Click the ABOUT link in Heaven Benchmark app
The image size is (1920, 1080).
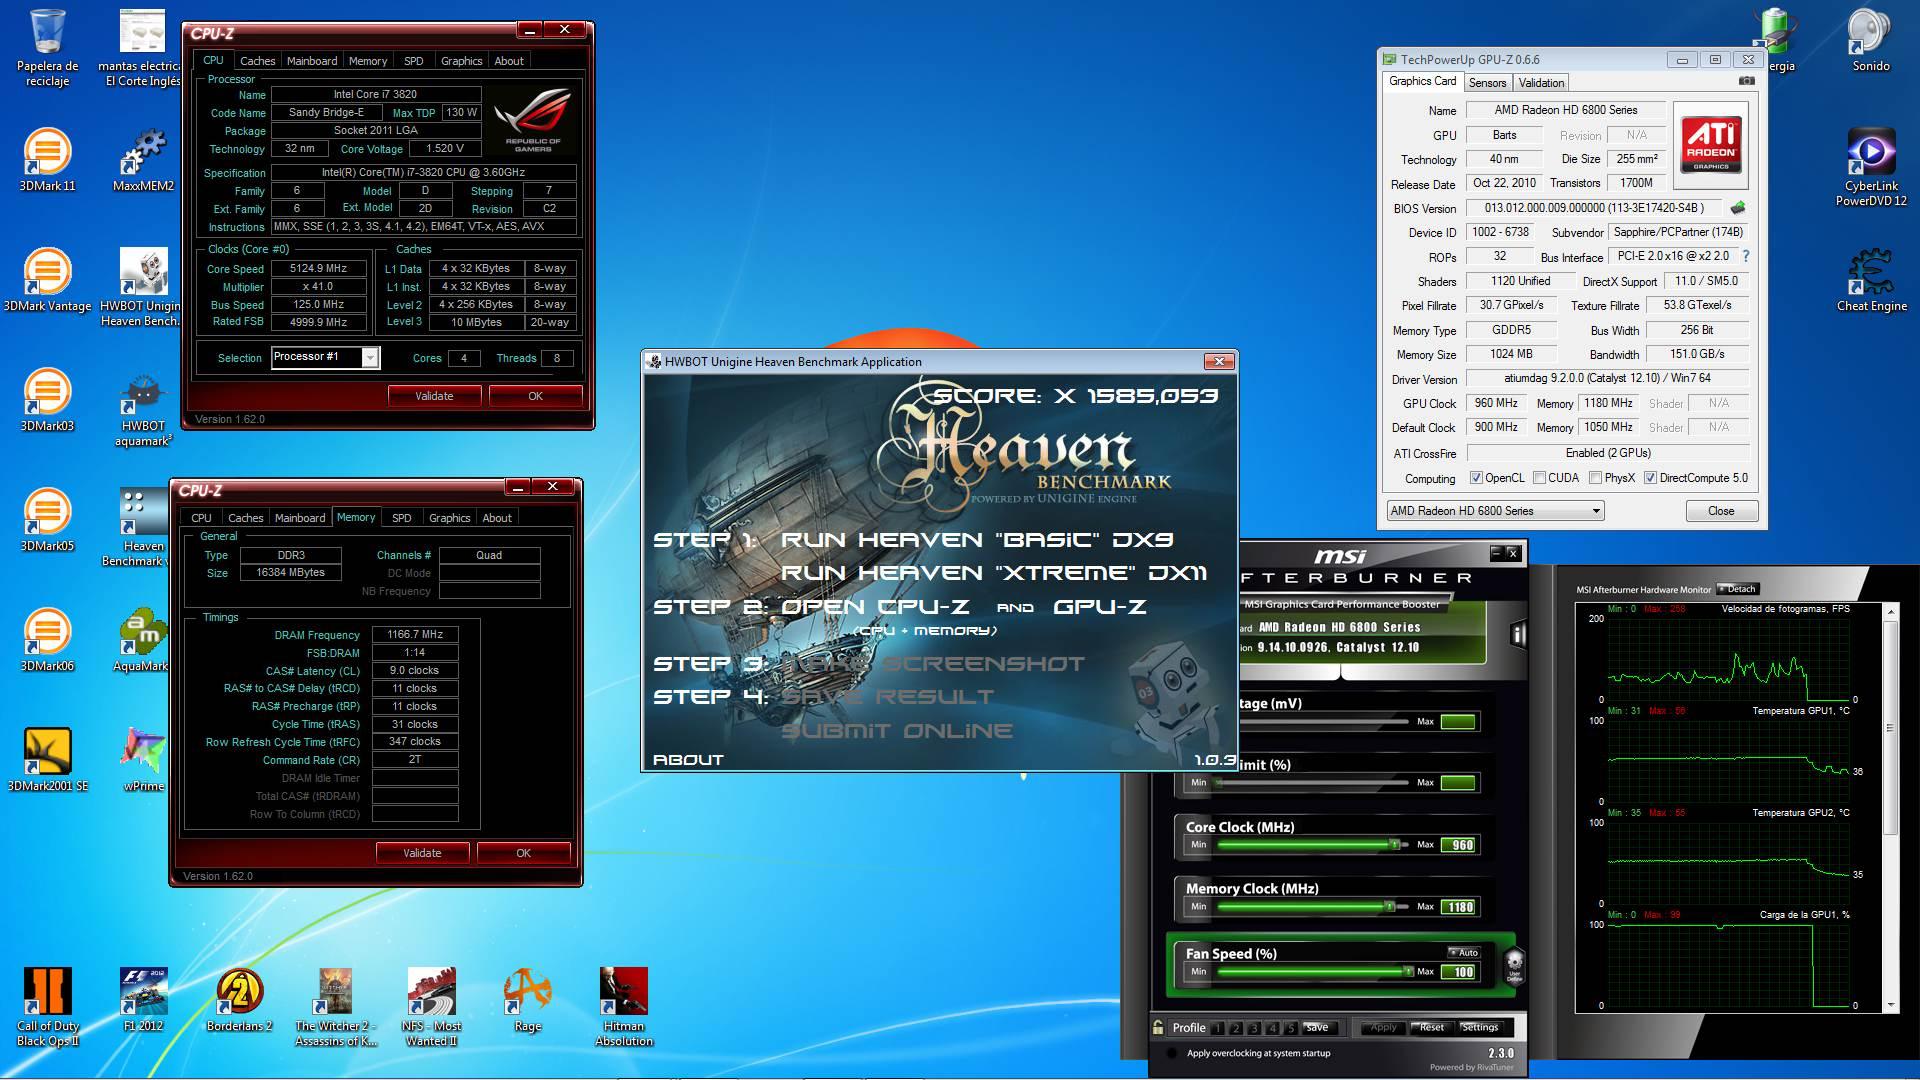(688, 760)
